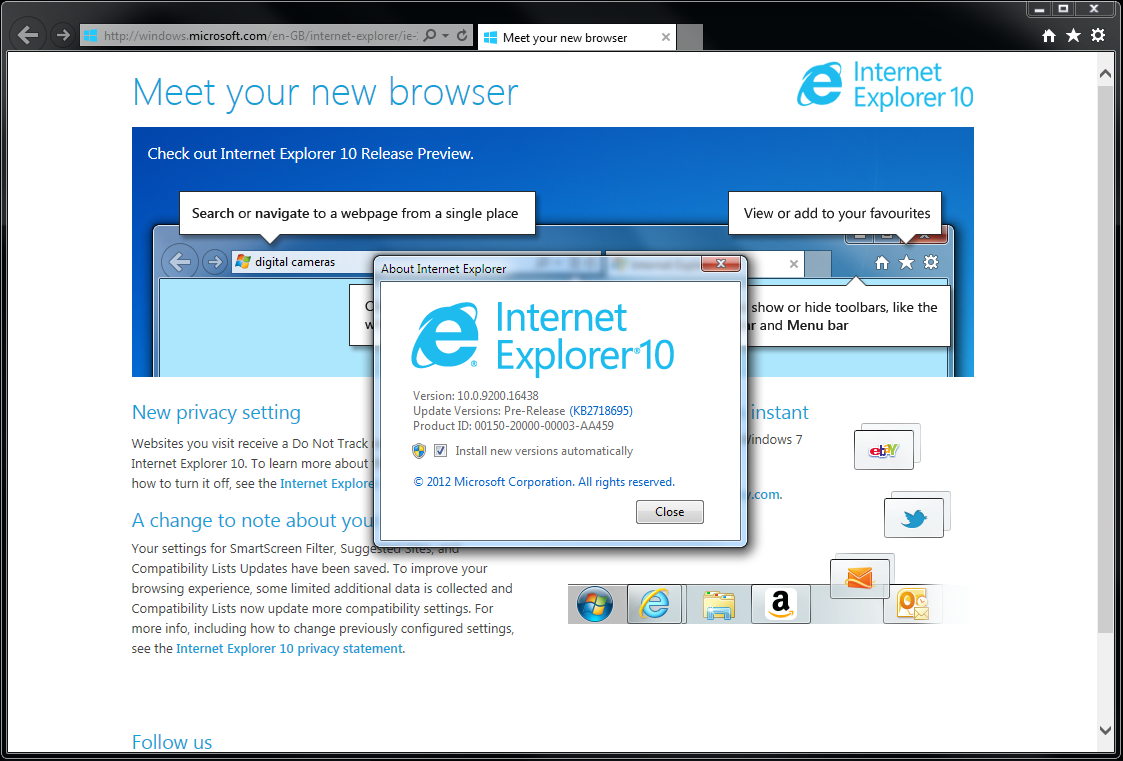Open a new browser tab
Viewport: 1123px width, 761px height.
pos(690,37)
